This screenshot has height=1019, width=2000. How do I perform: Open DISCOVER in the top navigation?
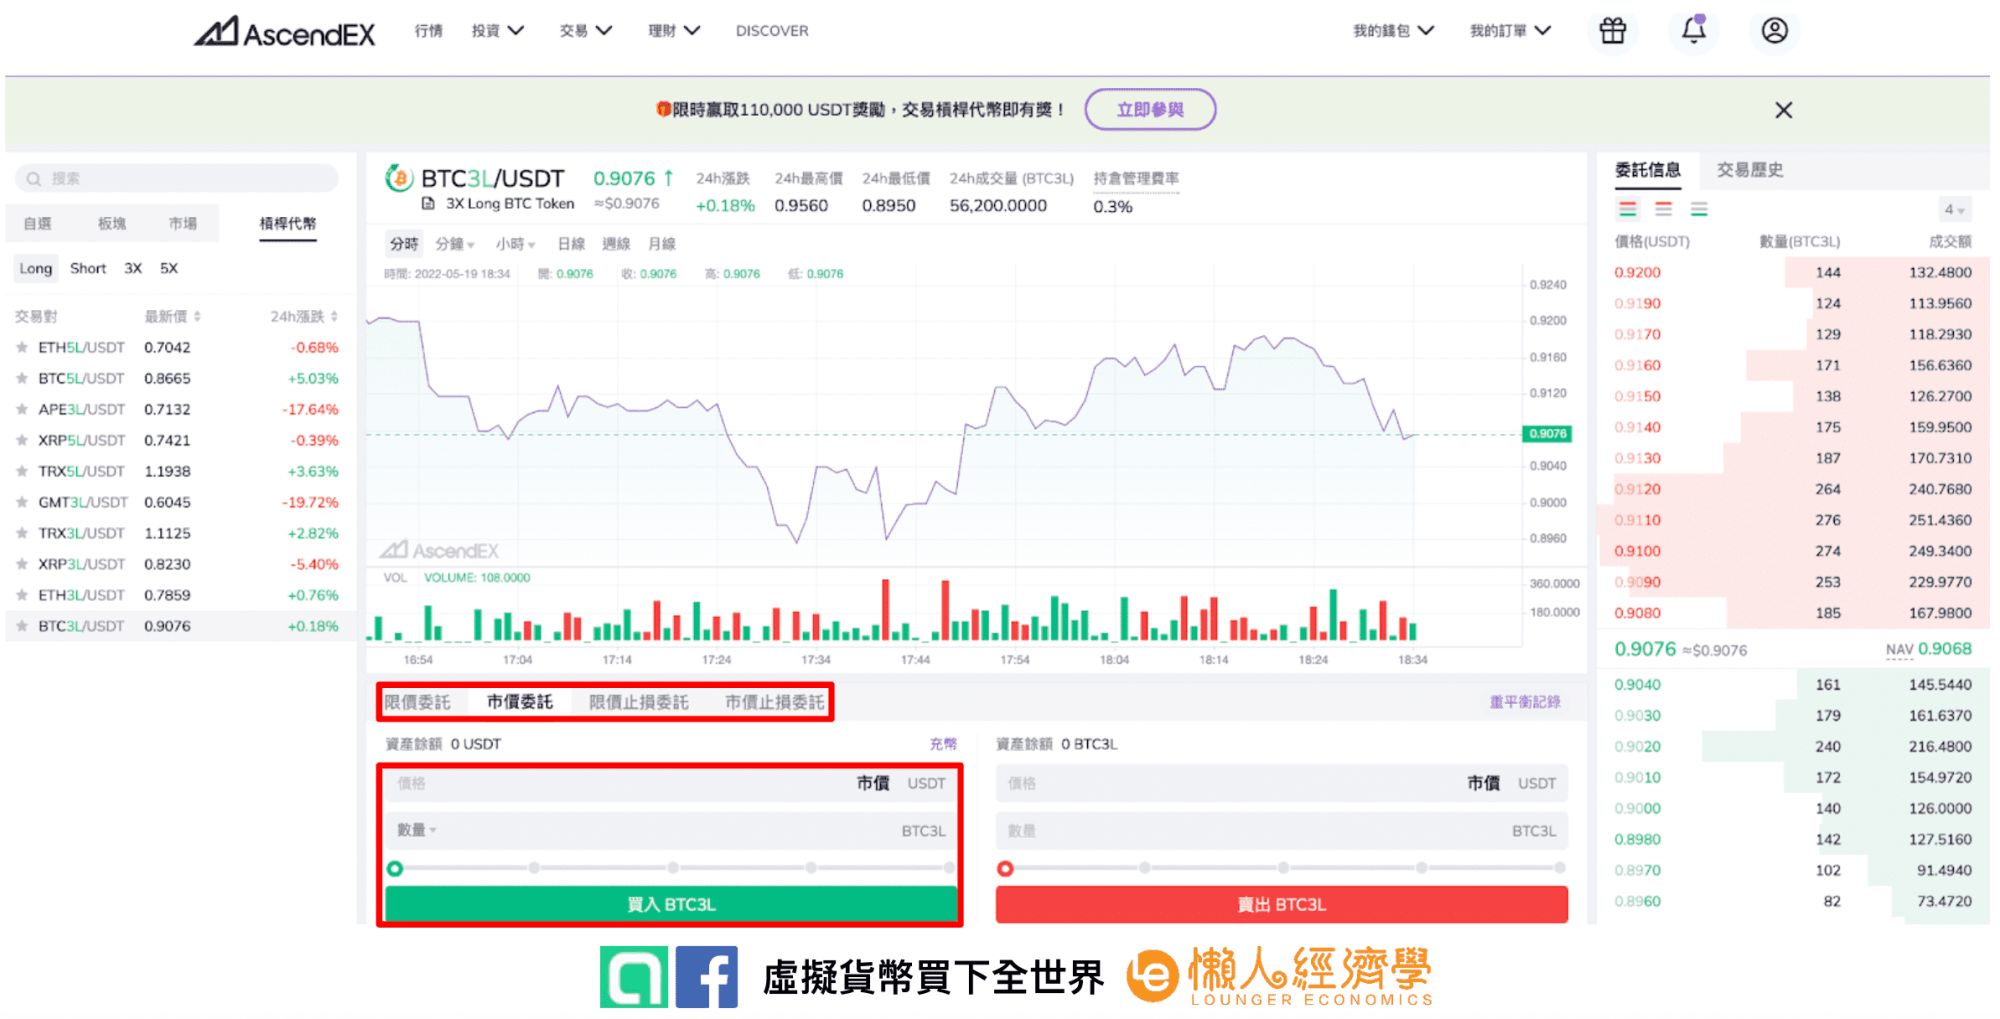click(x=772, y=31)
